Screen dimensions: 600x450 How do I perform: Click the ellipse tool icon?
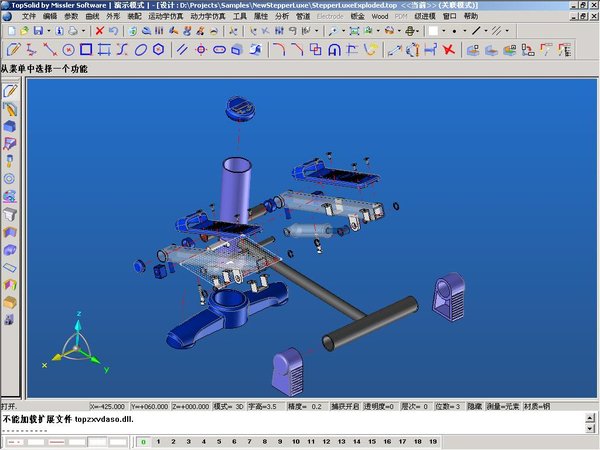[x=143, y=49]
